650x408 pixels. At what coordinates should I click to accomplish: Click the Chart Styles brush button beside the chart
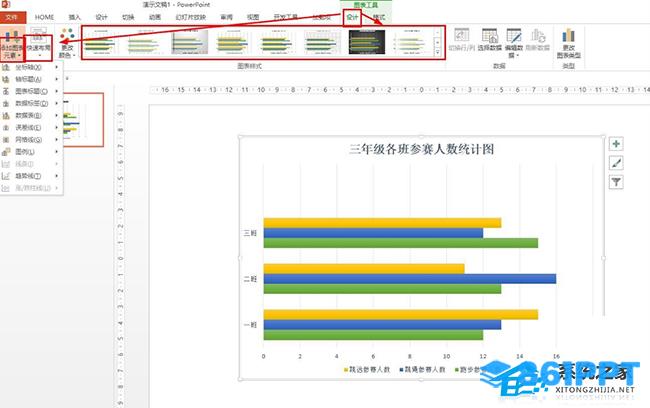616,163
